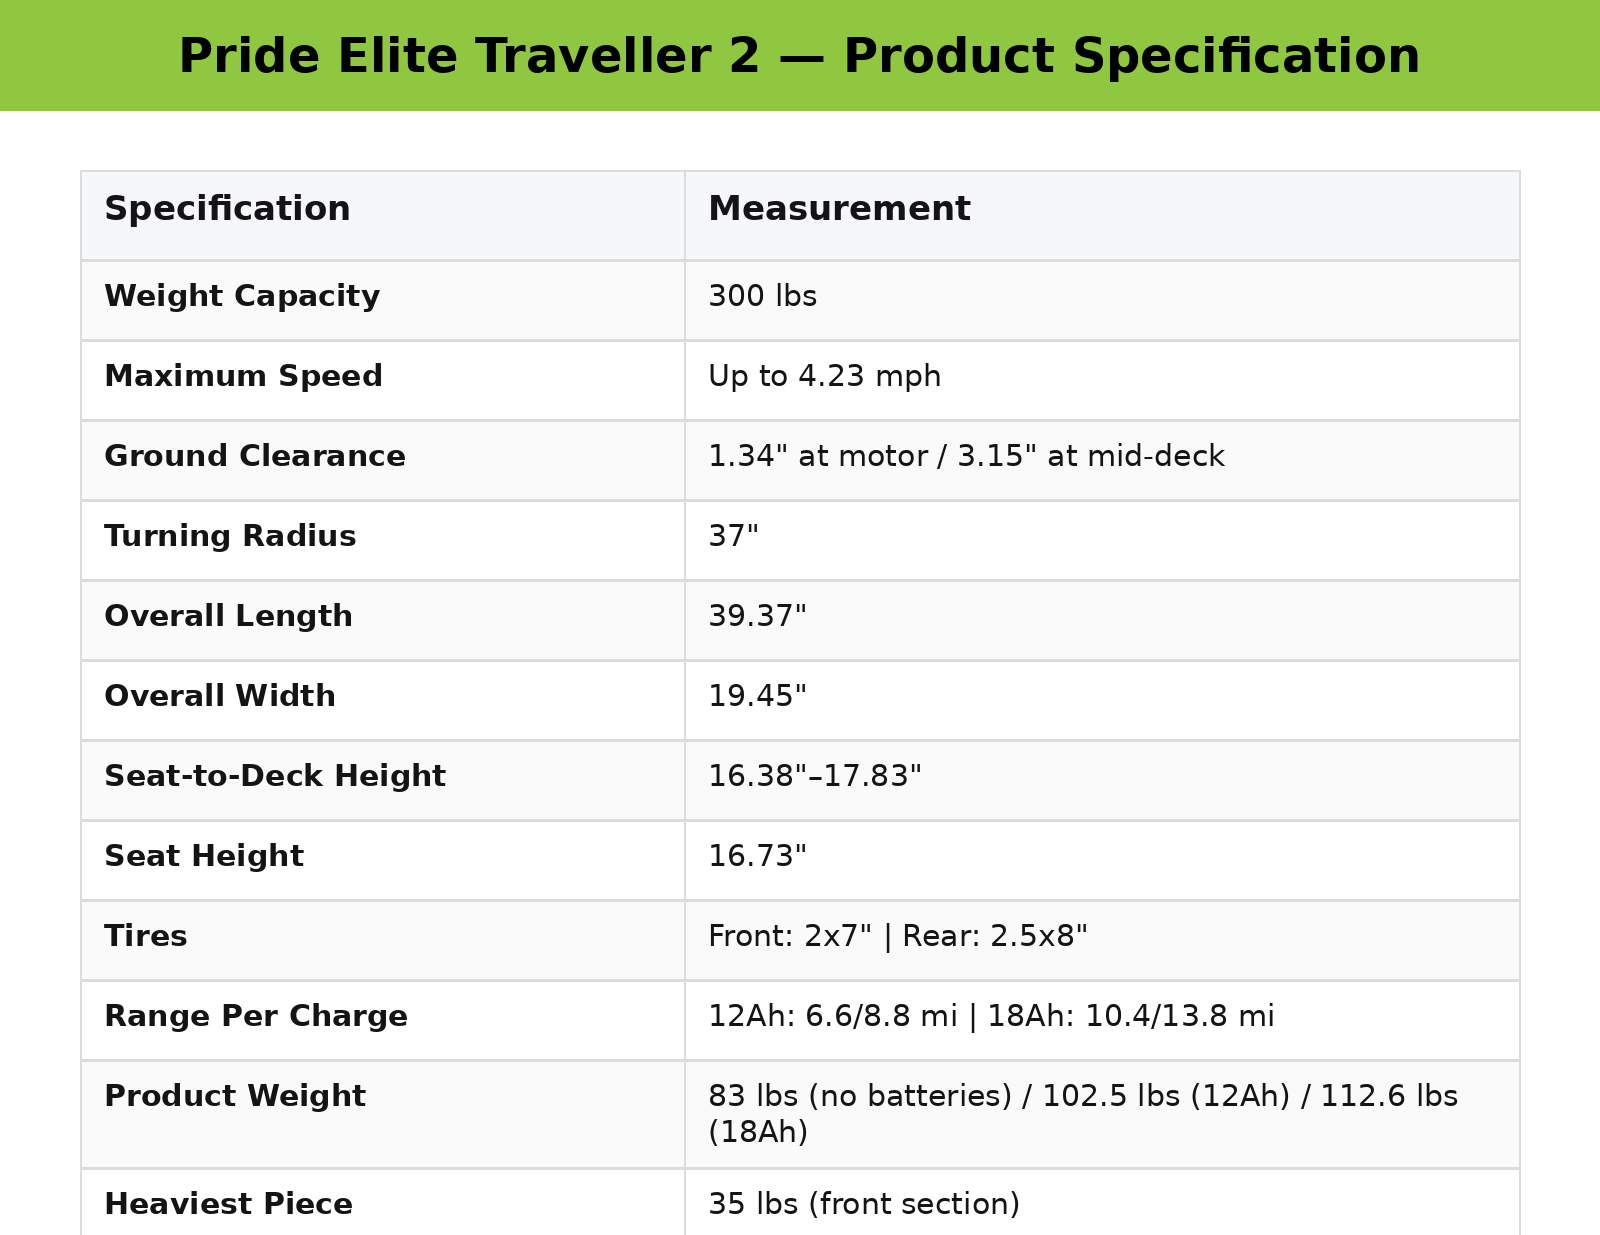Select the Range Per Charge label

256,1017
